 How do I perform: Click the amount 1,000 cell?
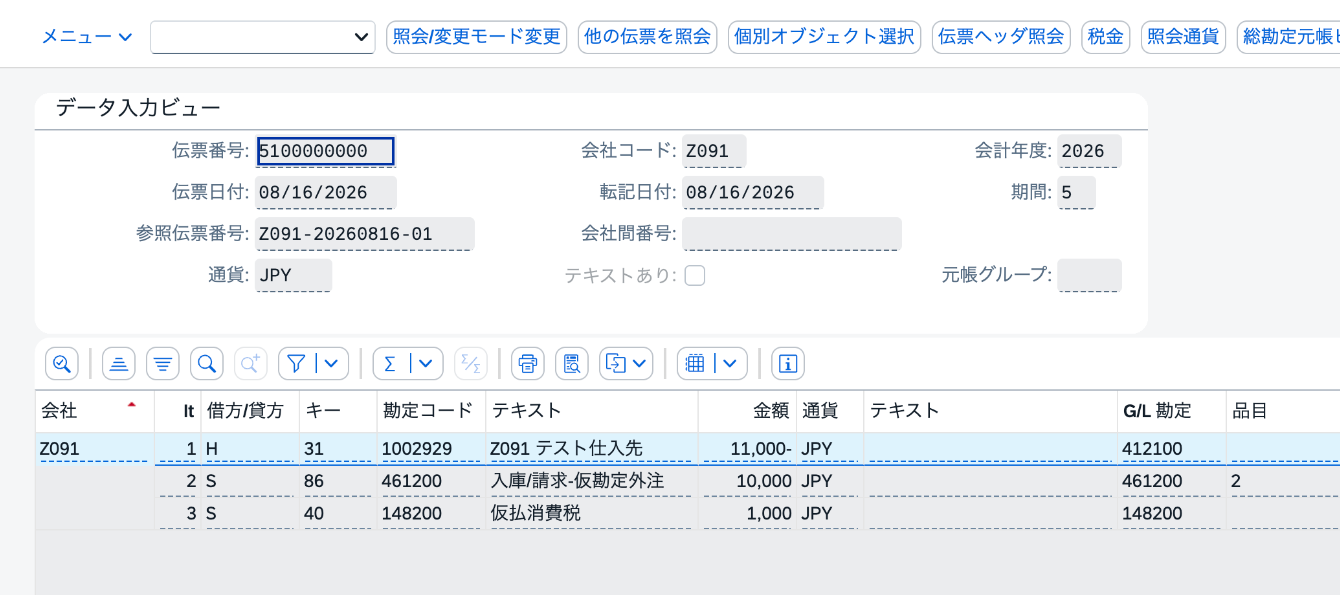click(x=747, y=513)
